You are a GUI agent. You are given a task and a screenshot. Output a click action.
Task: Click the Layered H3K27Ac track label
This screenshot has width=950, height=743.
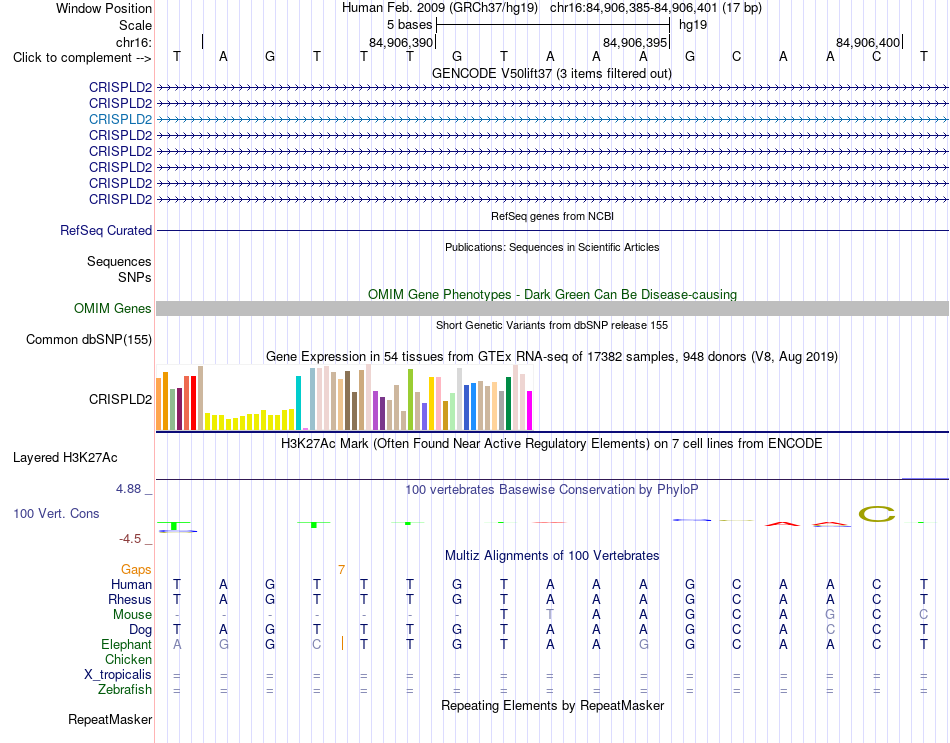(65, 458)
